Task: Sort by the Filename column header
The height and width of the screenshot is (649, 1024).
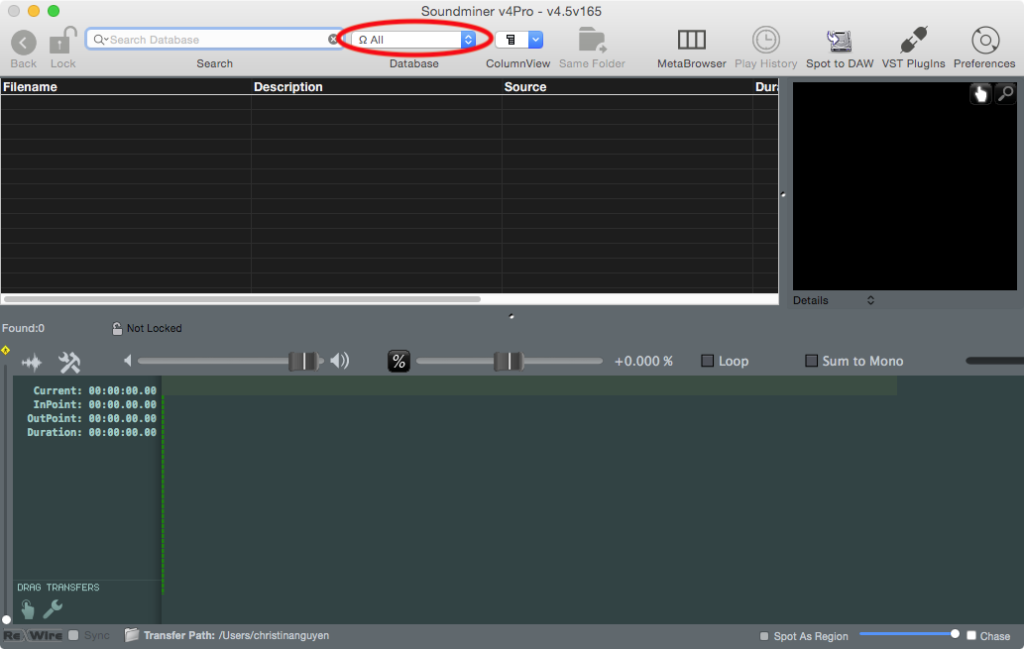Action: 127,87
